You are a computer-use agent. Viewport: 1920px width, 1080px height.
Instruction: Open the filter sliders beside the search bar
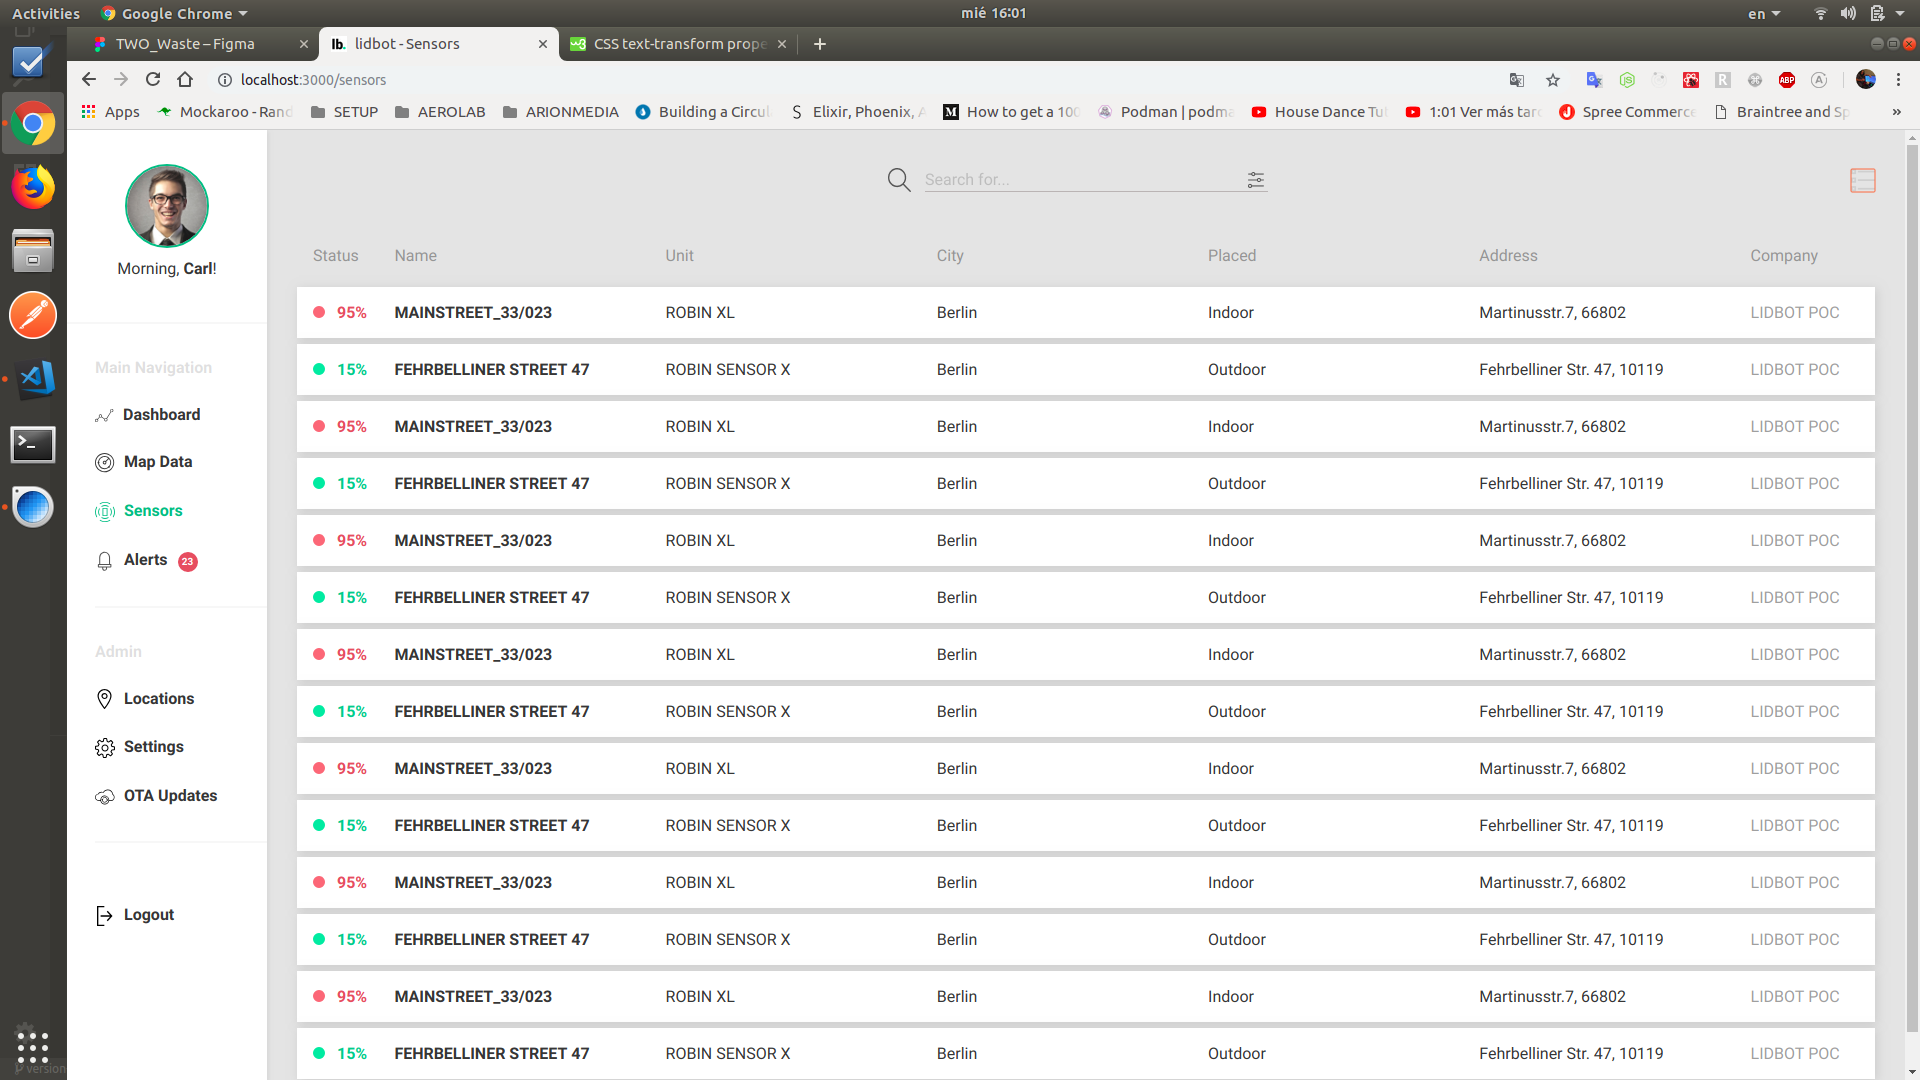point(1255,180)
